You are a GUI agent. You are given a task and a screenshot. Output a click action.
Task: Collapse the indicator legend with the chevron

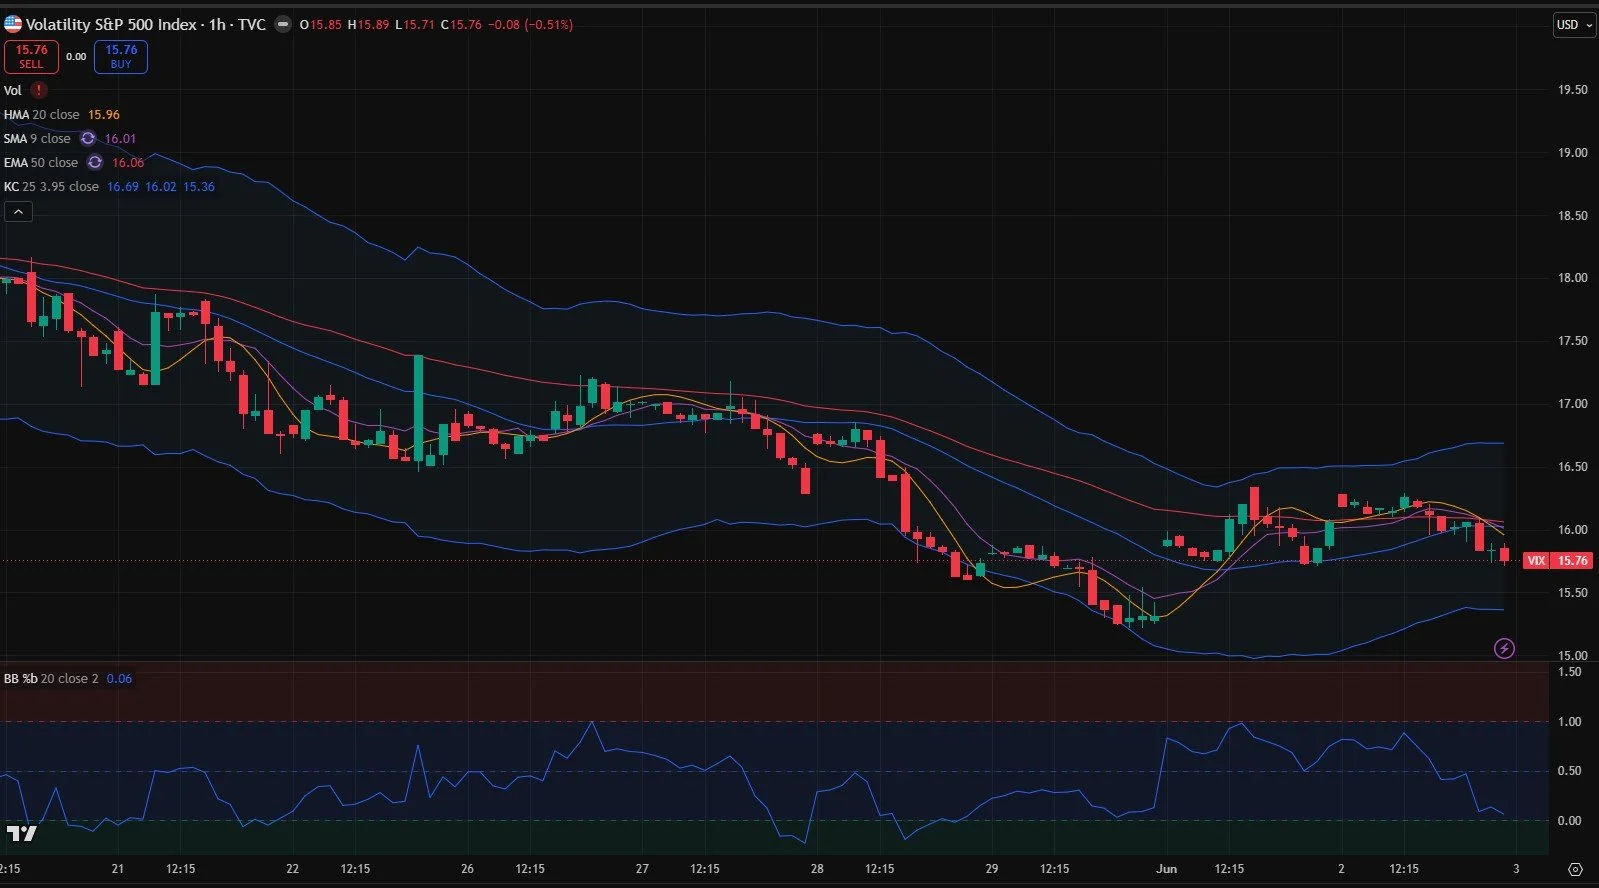18,212
